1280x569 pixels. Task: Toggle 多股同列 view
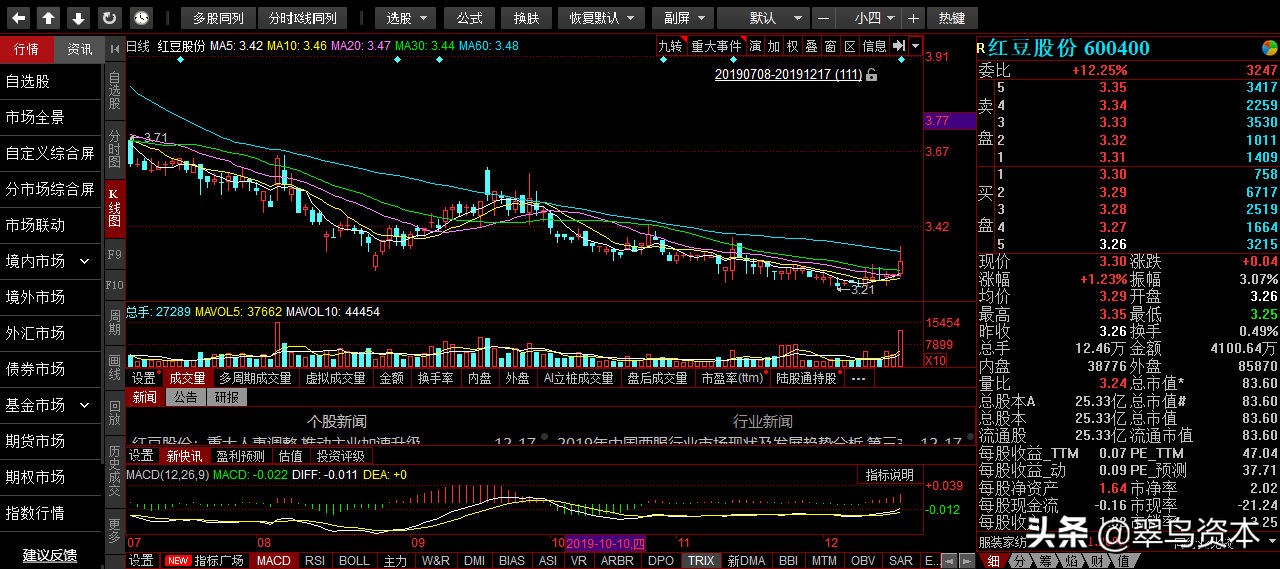click(x=218, y=18)
